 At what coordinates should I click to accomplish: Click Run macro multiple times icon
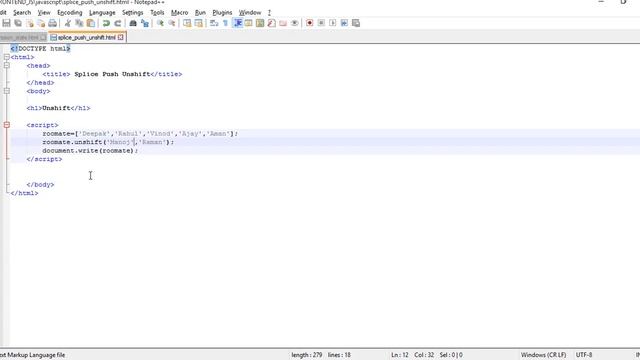pyautogui.click(x=344, y=23)
